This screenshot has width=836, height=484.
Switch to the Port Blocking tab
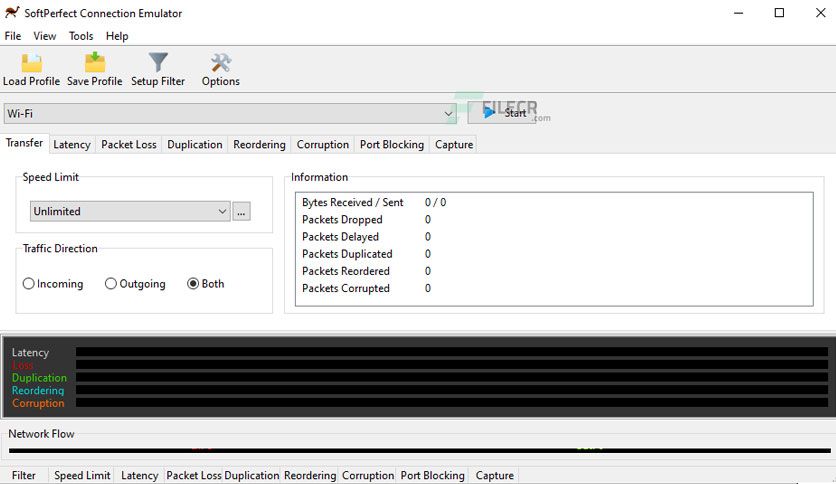click(392, 144)
